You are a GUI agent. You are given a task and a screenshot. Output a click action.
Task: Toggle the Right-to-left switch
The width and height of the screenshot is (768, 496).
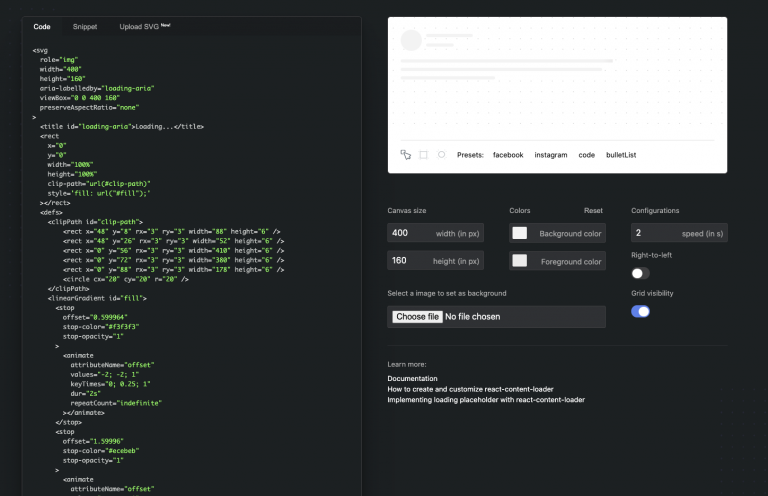click(640, 273)
